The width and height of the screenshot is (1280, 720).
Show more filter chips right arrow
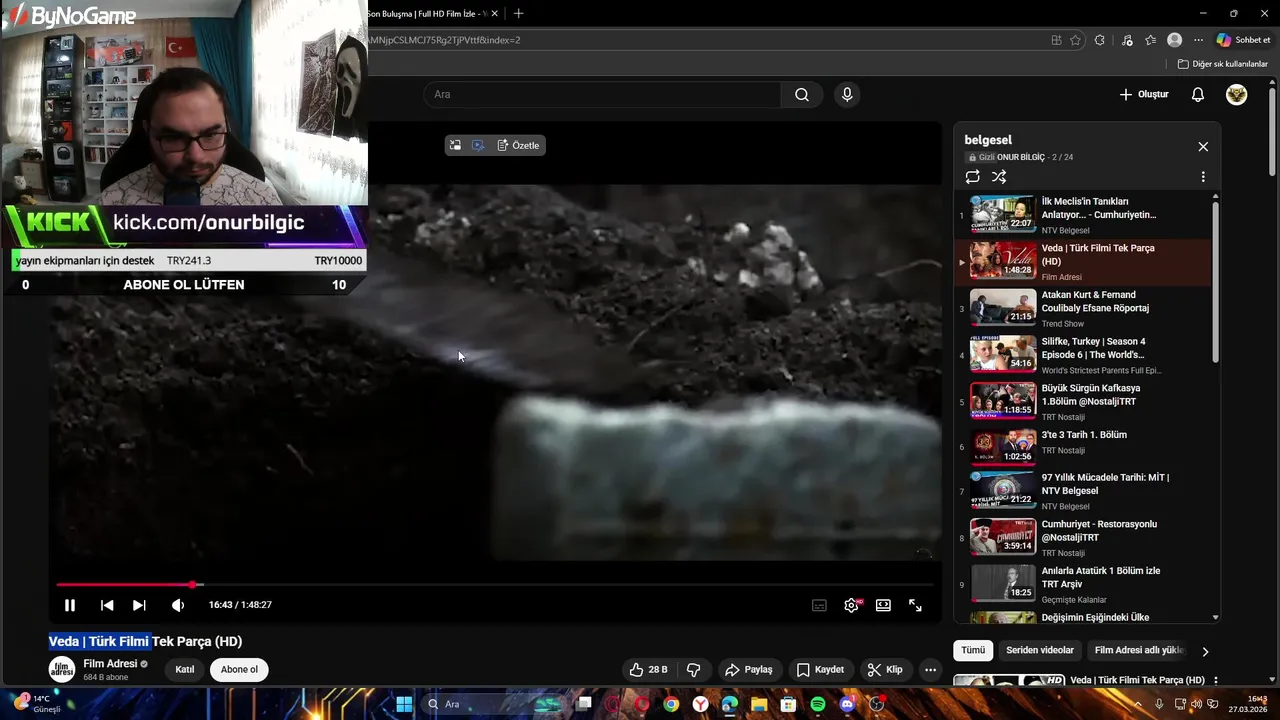click(x=1205, y=651)
